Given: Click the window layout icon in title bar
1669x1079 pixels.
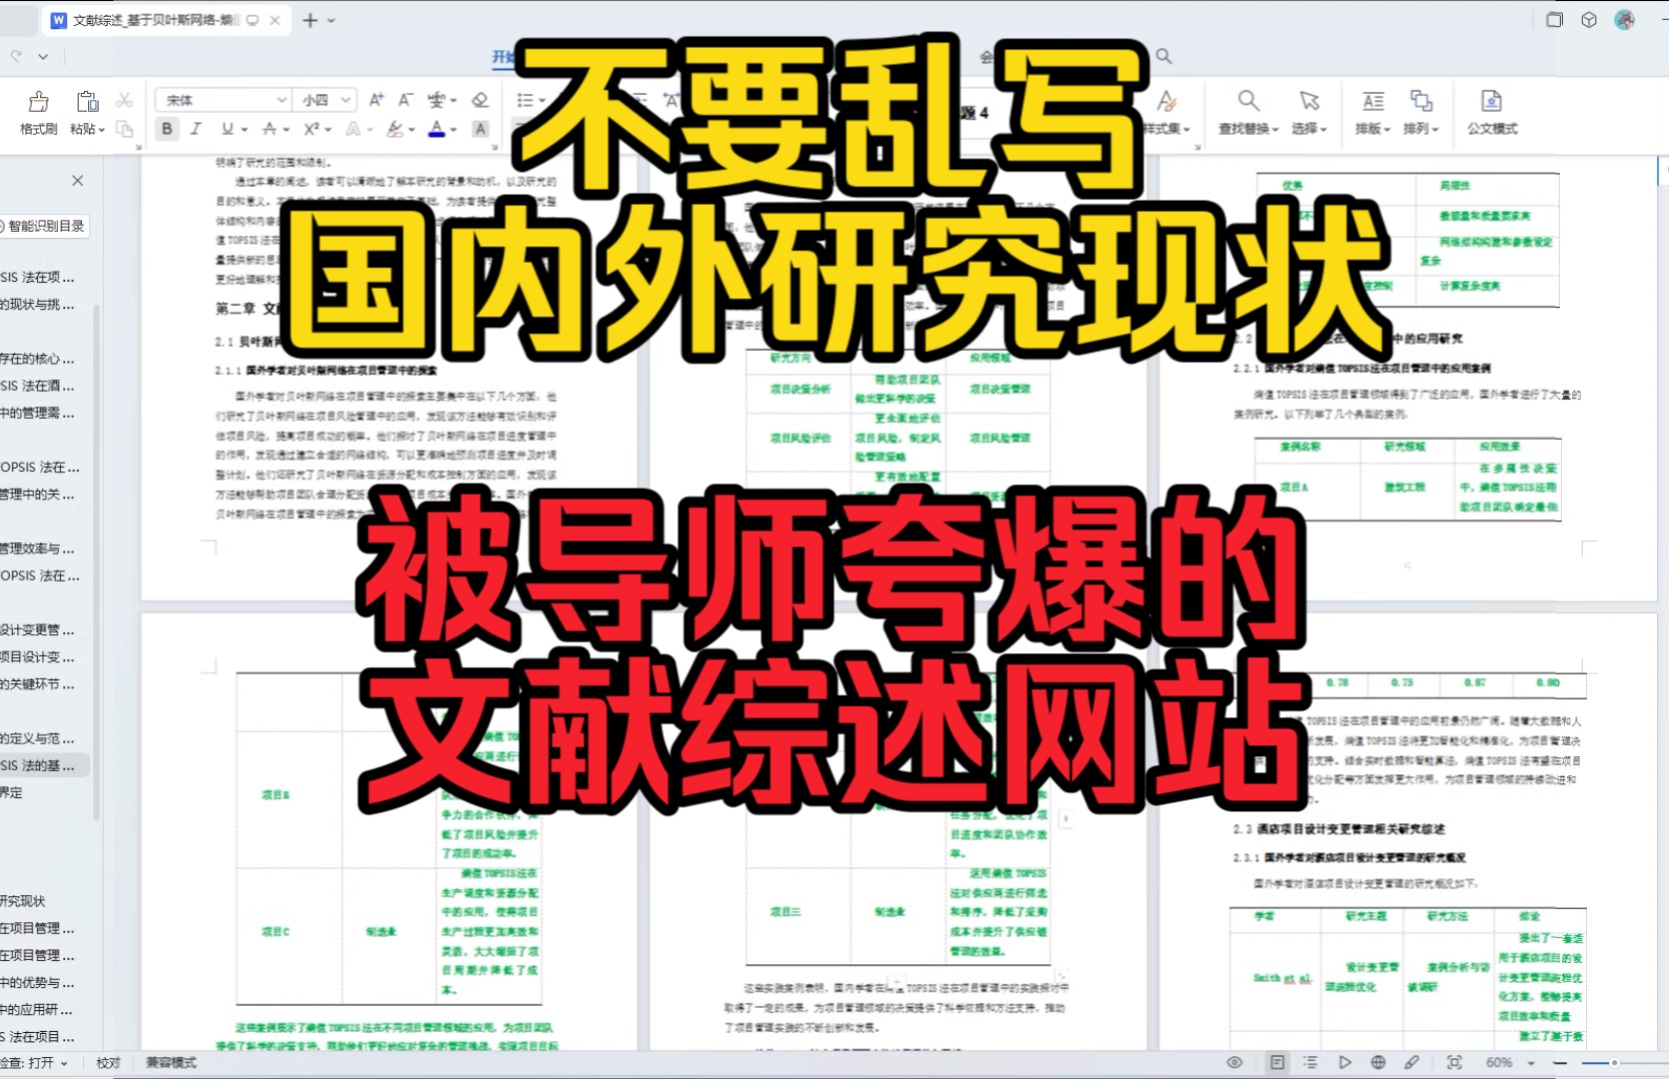Looking at the screenshot, I should tap(1554, 20).
